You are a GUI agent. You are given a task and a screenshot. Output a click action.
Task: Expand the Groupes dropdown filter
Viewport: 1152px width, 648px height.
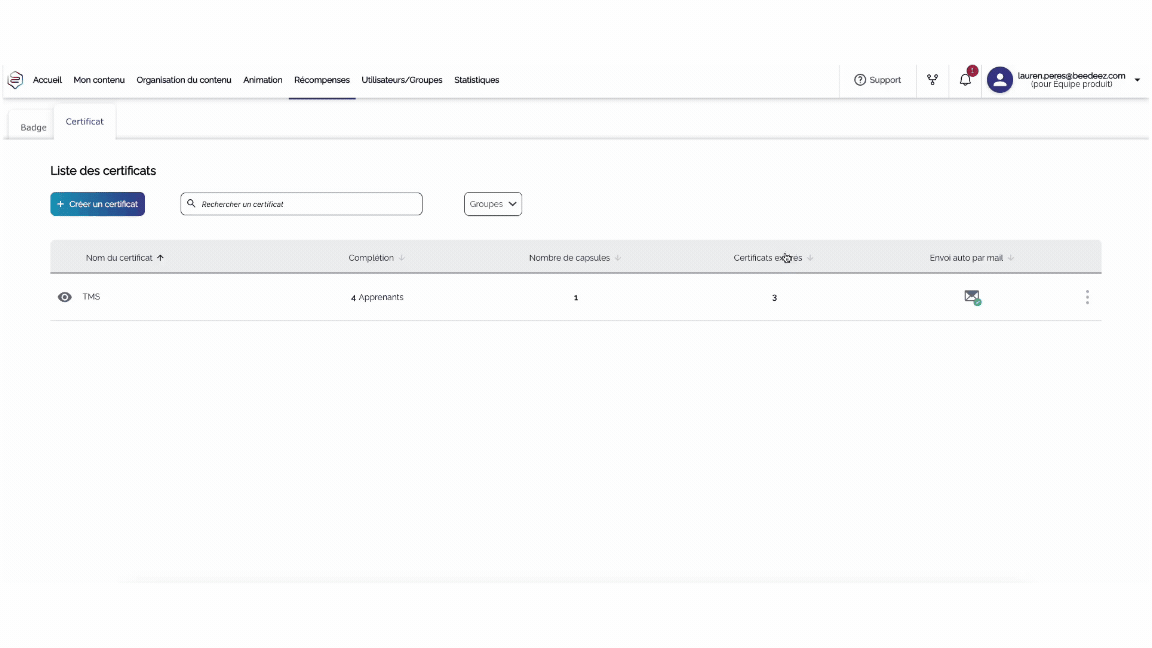click(493, 204)
